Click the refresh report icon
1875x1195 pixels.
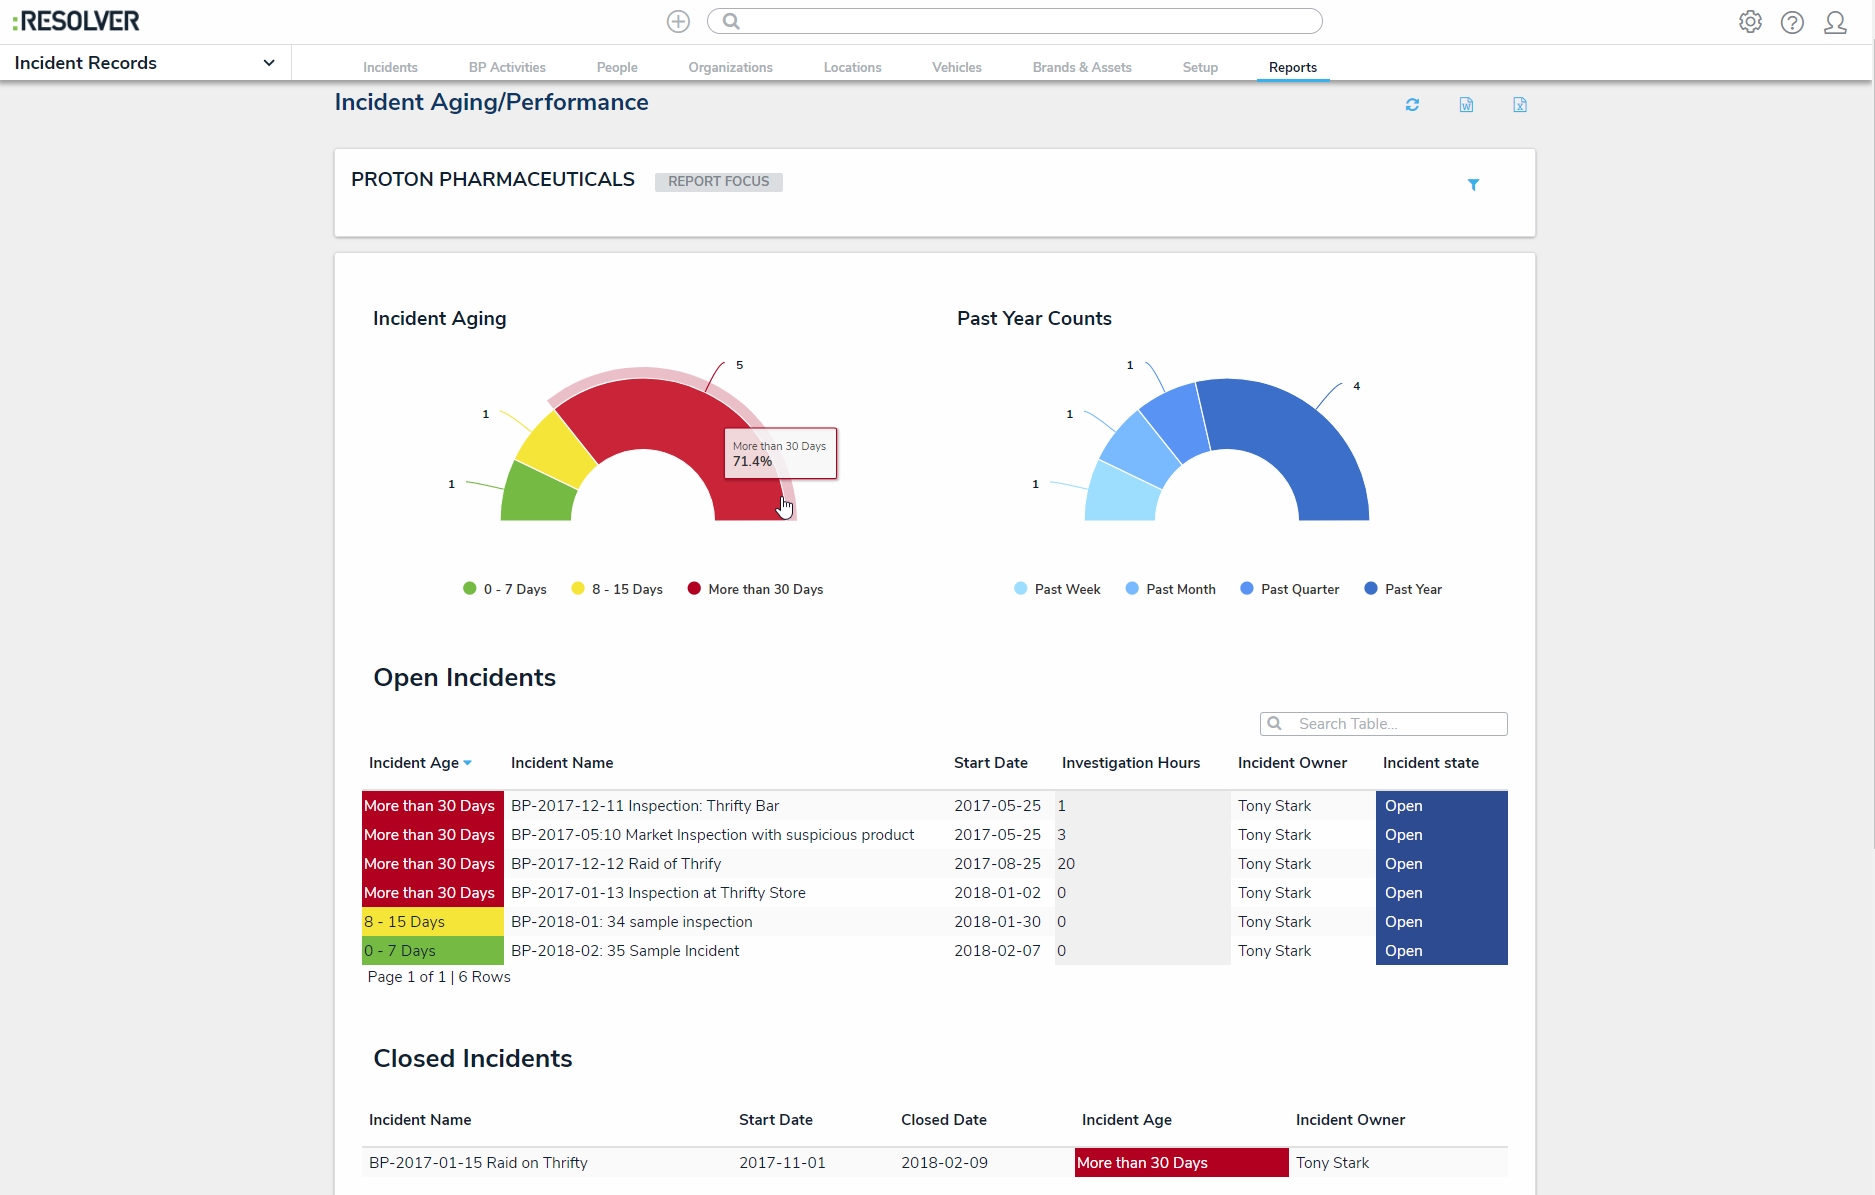(x=1412, y=105)
